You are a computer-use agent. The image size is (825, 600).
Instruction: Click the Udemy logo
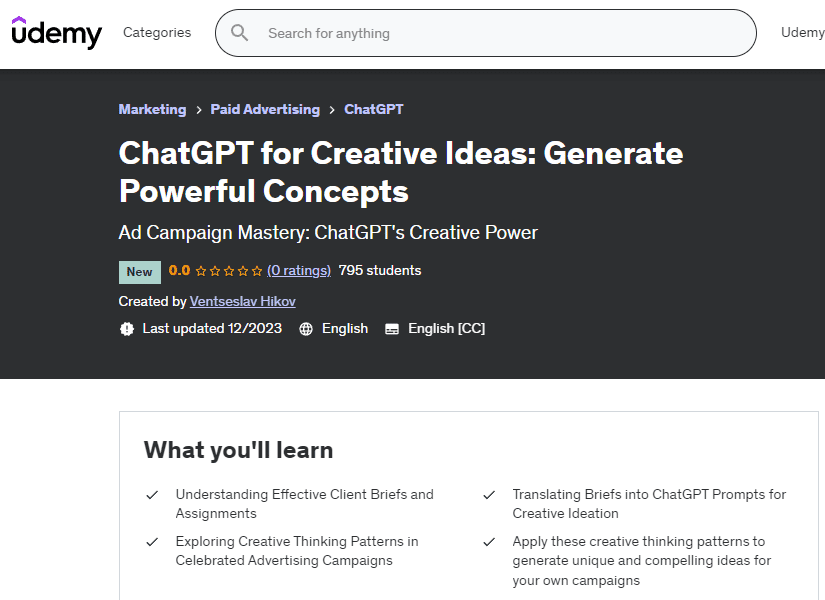56,33
